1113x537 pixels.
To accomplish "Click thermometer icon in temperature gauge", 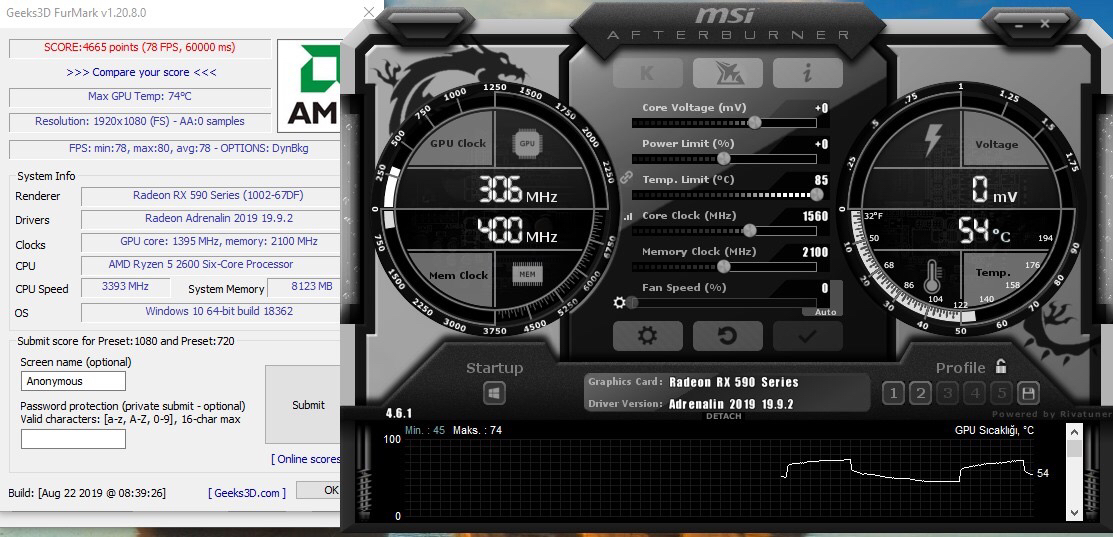I will click(x=931, y=276).
